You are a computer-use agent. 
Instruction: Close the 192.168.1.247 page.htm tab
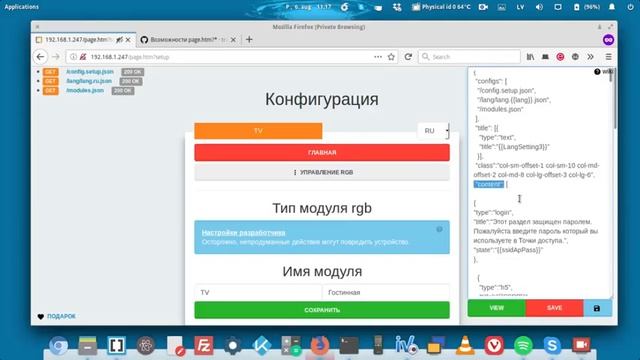[128, 40]
